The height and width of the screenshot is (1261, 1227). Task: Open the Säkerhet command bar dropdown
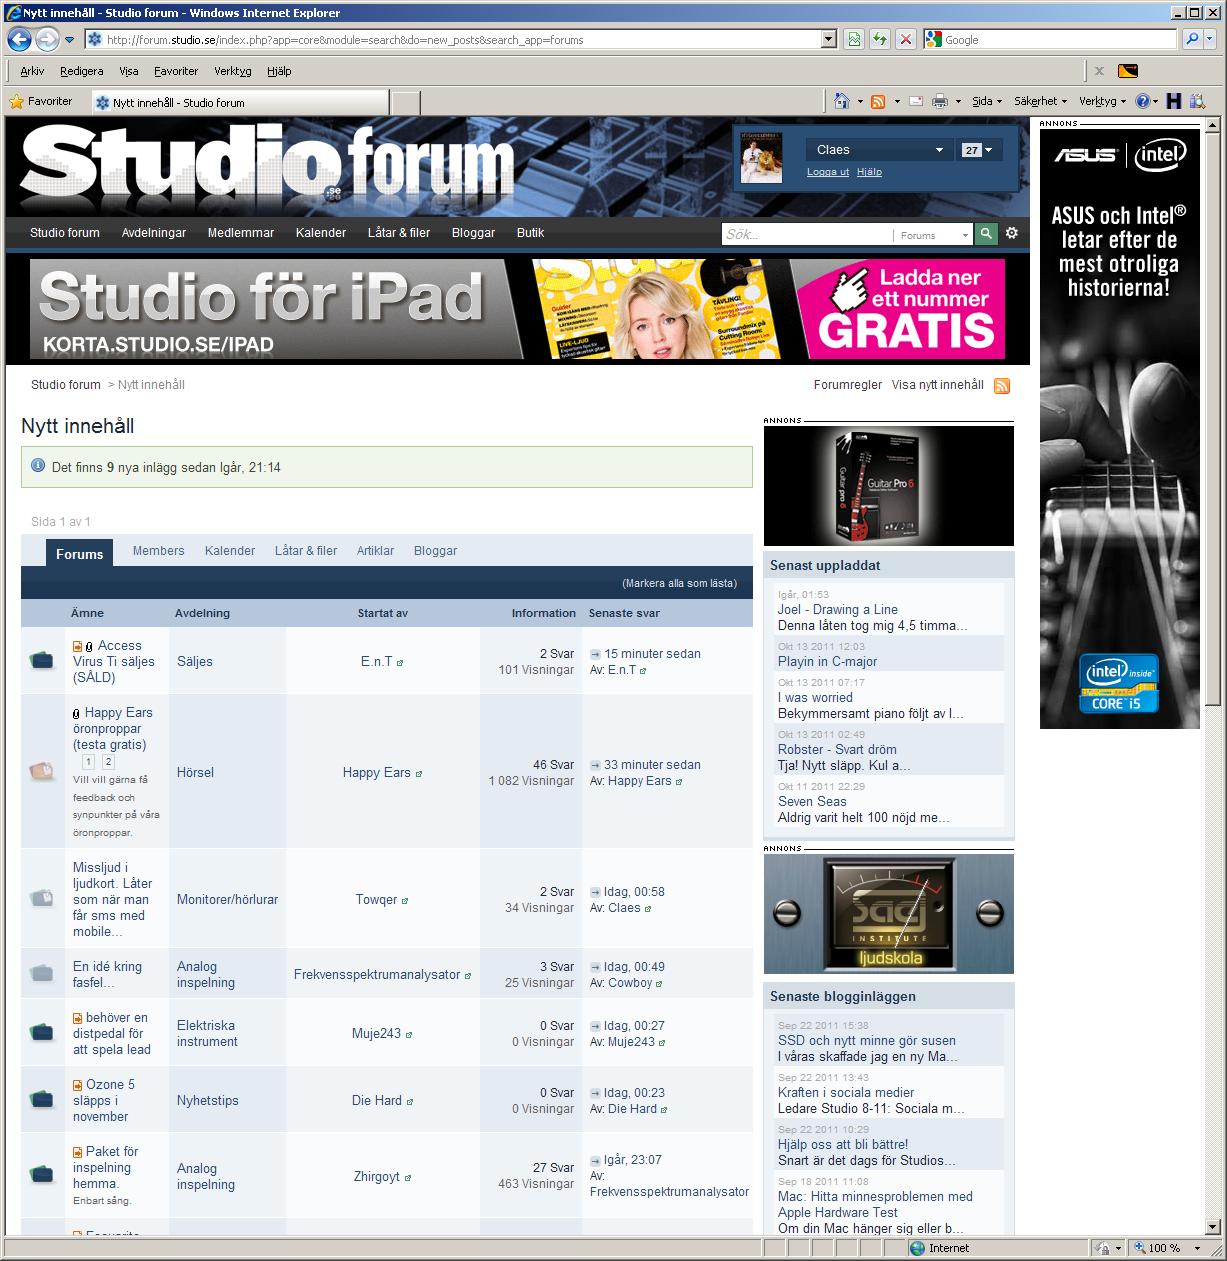coord(1040,101)
